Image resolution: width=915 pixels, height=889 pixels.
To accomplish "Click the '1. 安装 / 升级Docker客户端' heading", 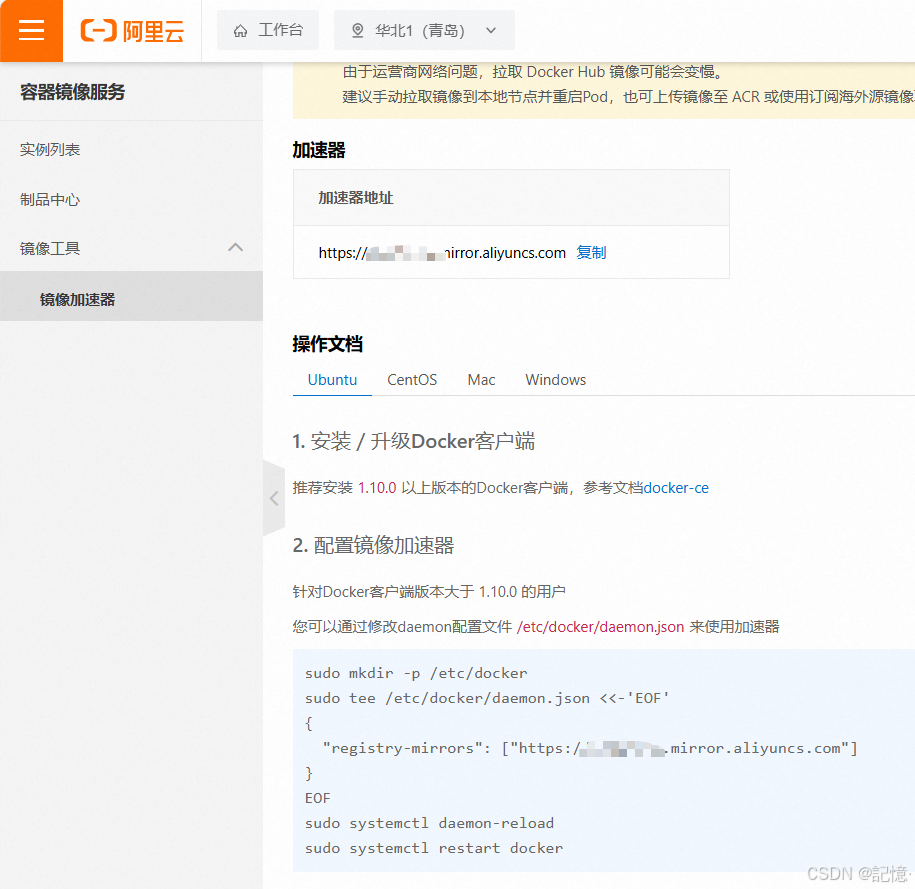I will tap(414, 441).
